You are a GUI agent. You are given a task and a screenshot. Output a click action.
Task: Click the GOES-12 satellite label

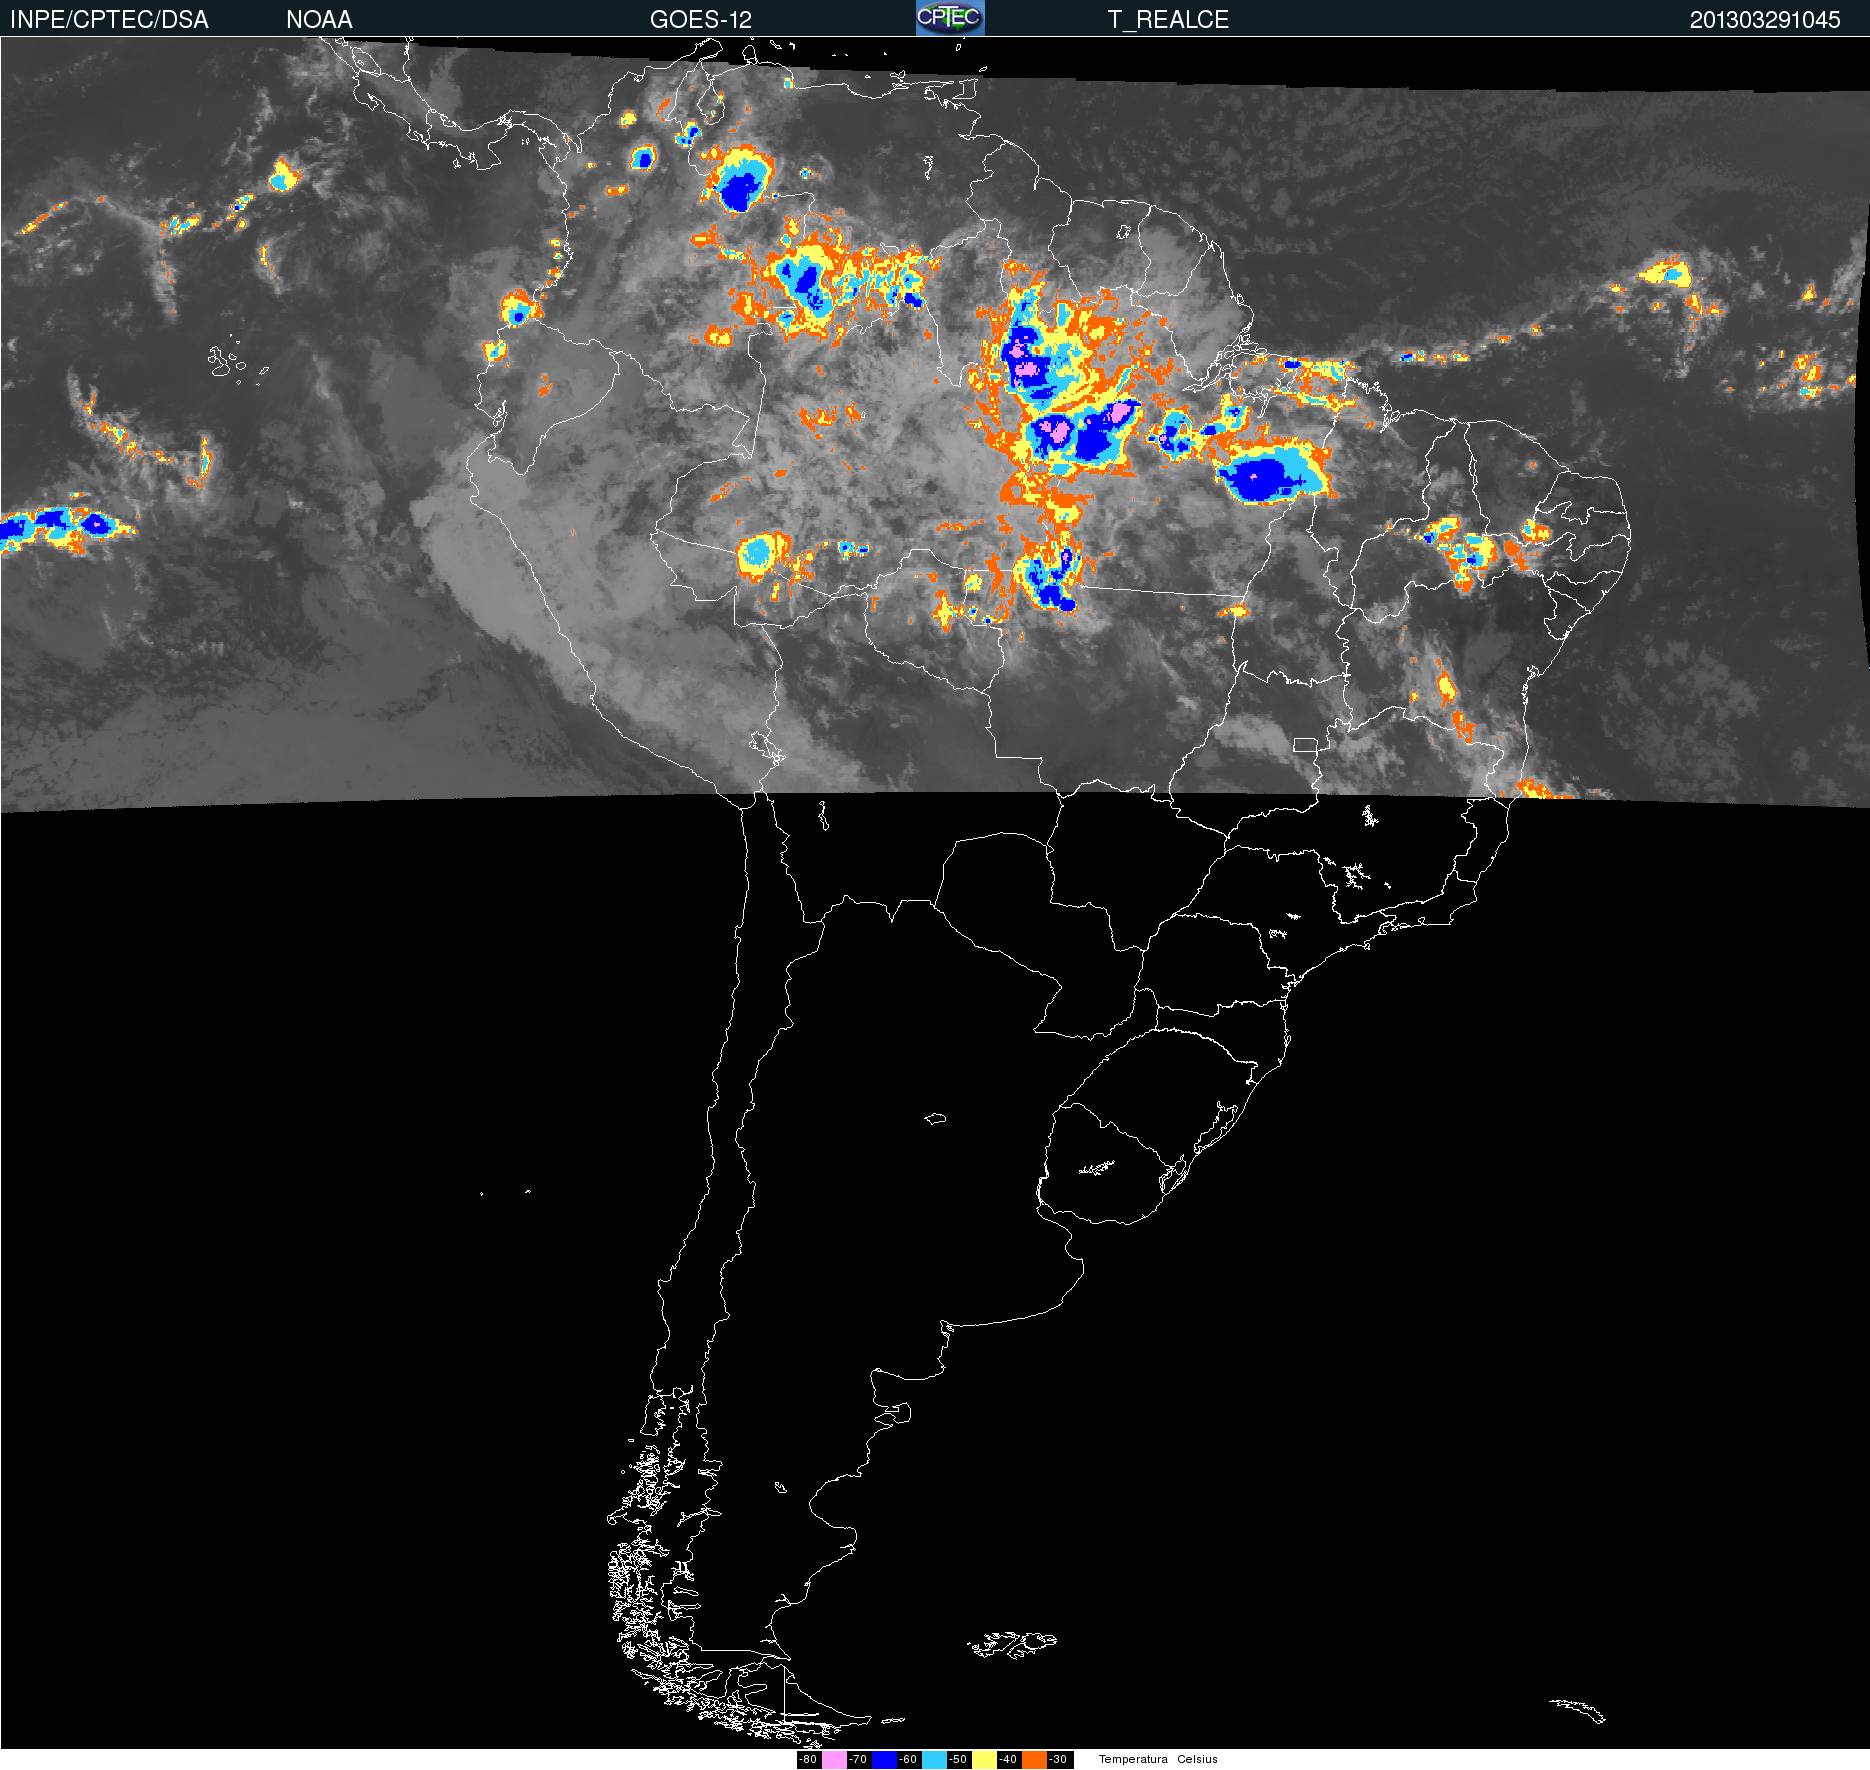point(700,20)
